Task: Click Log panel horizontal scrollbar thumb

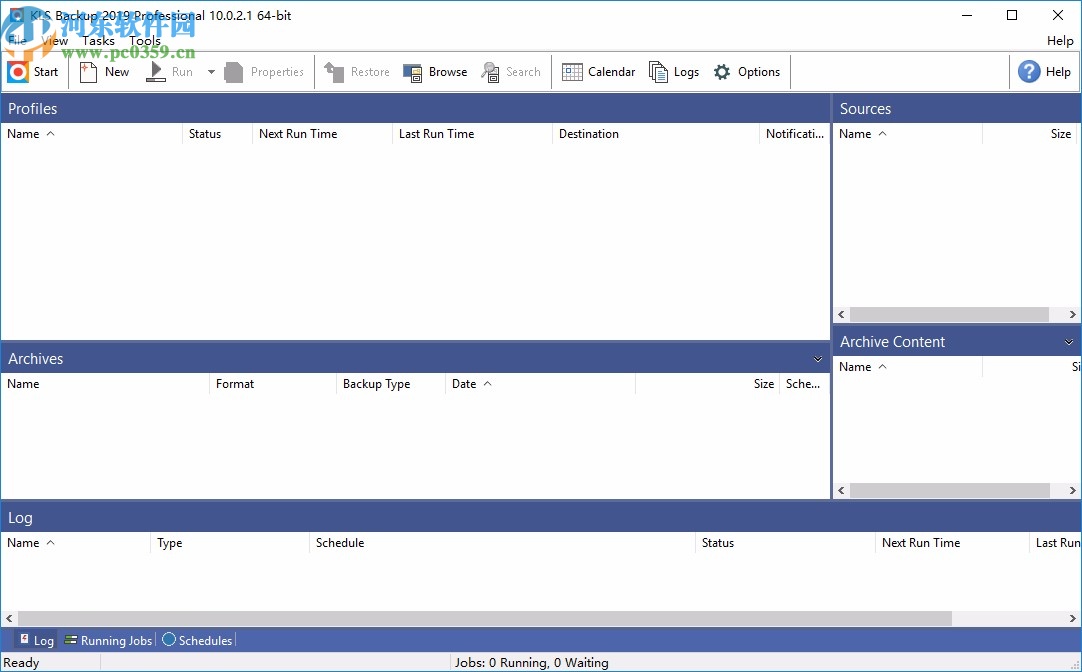Action: coord(485,618)
